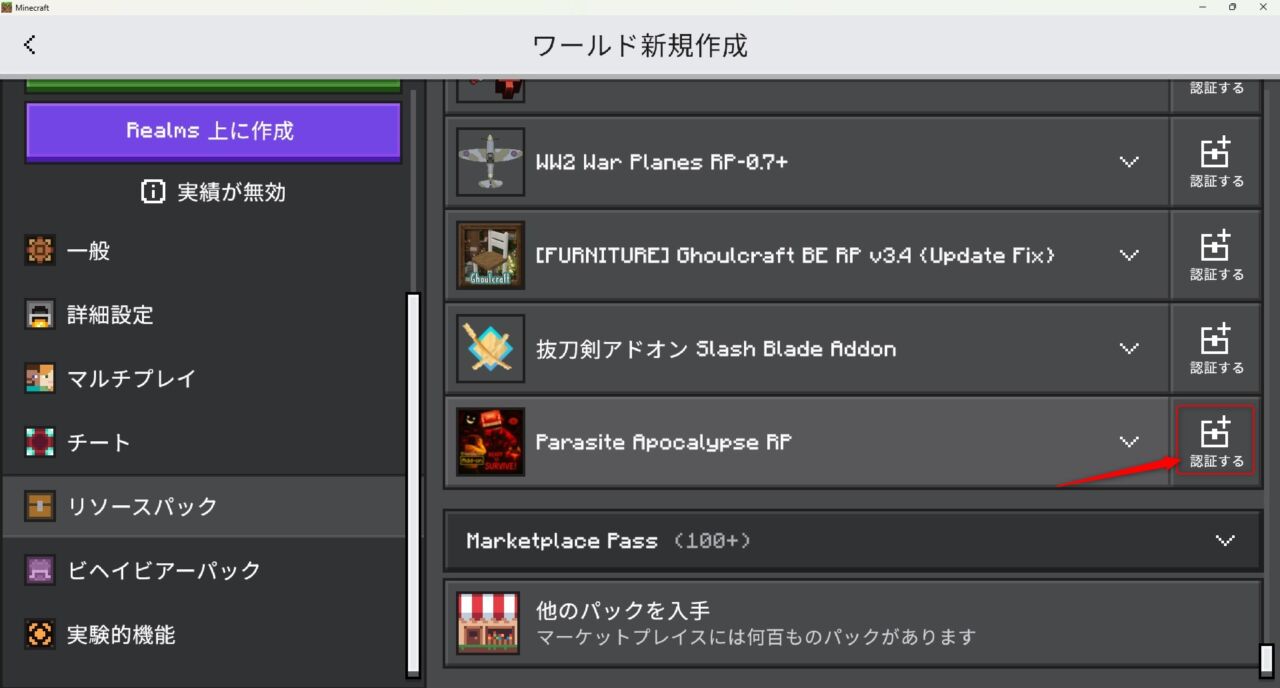The image size is (1280, 688).
Task: Select the リソースパック tab
Action: 204,506
